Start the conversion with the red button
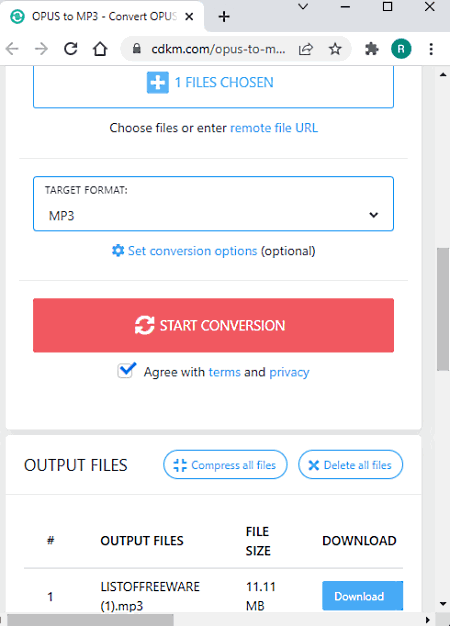The height and width of the screenshot is (626, 450). [214, 325]
